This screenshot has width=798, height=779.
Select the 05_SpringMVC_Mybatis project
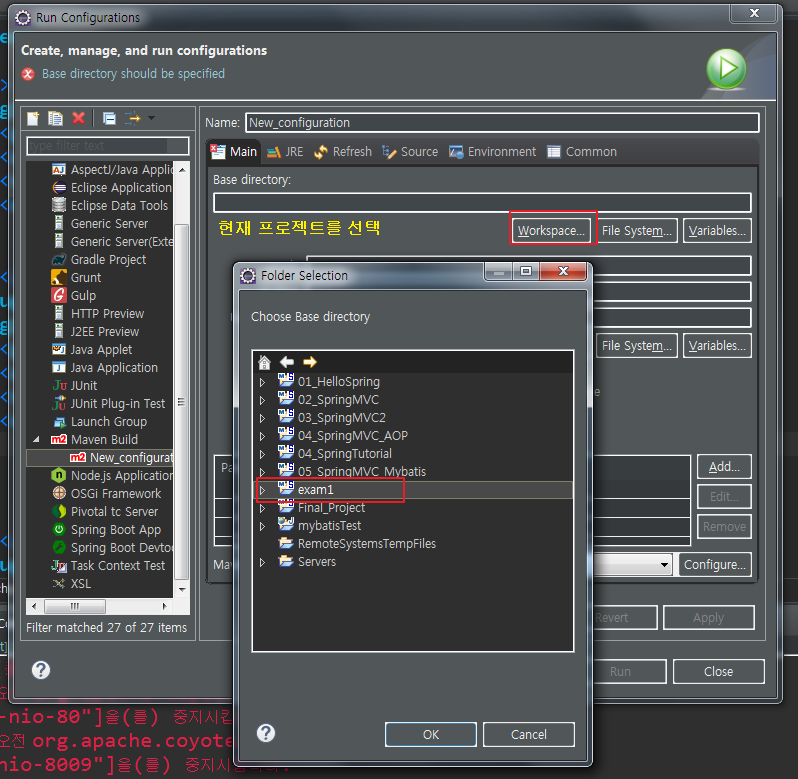point(352,472)
